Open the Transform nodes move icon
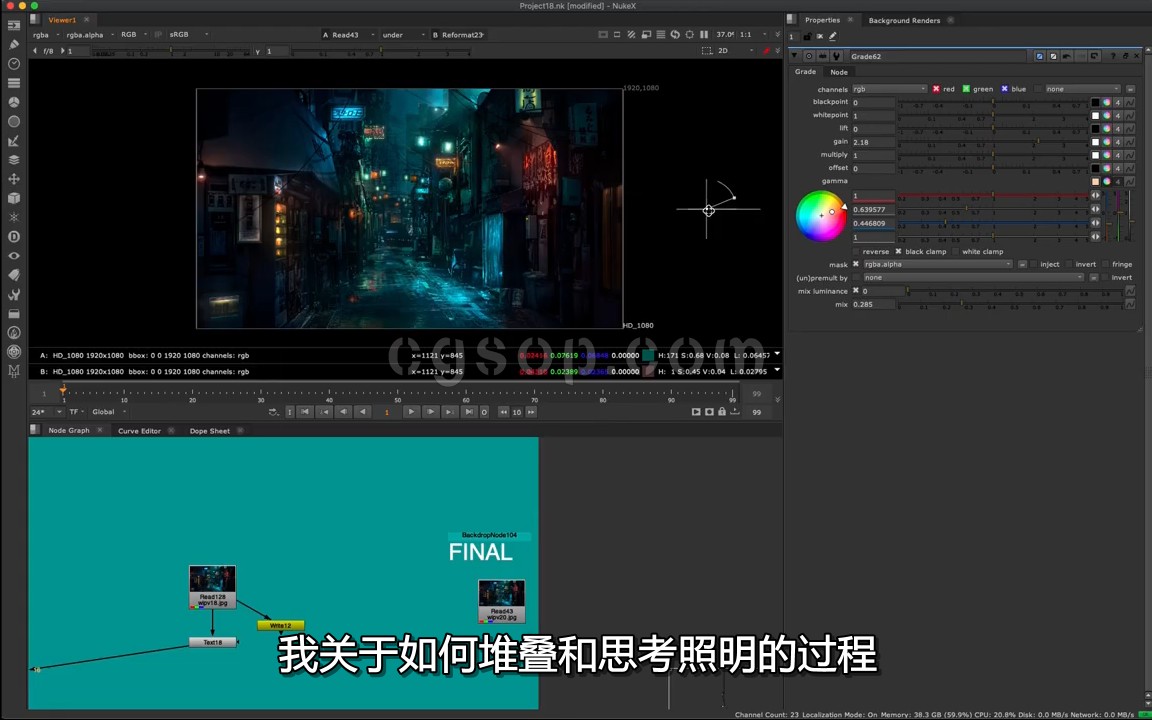 [x=13, y=179]
